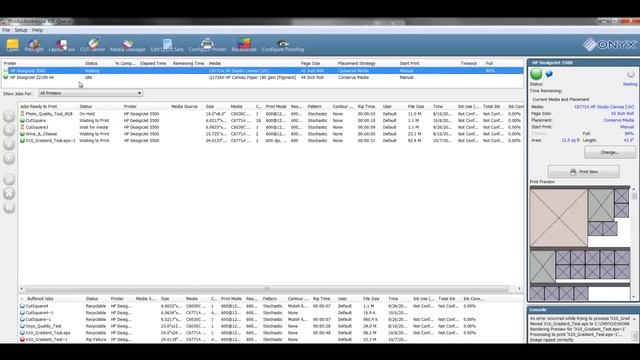Click Q1724A HP Canvas Paper media text
This screenshot has height=360, width=640.
point(252,77)
